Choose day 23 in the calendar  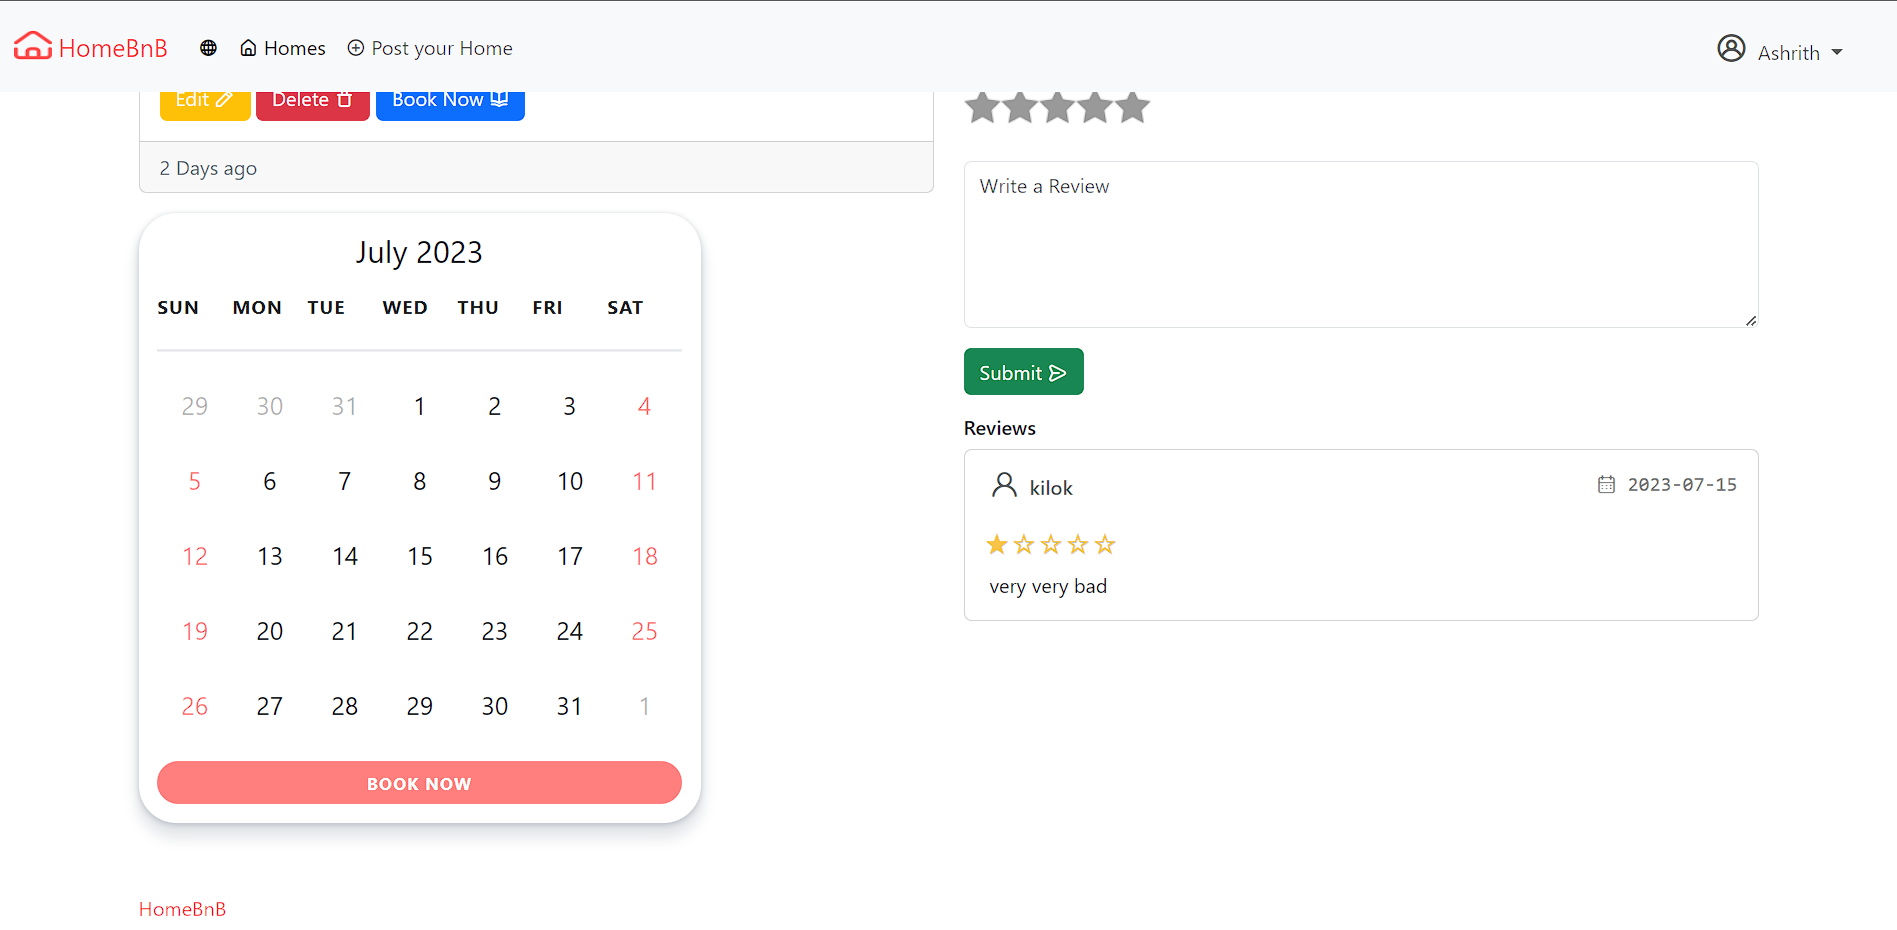[494, 631]
